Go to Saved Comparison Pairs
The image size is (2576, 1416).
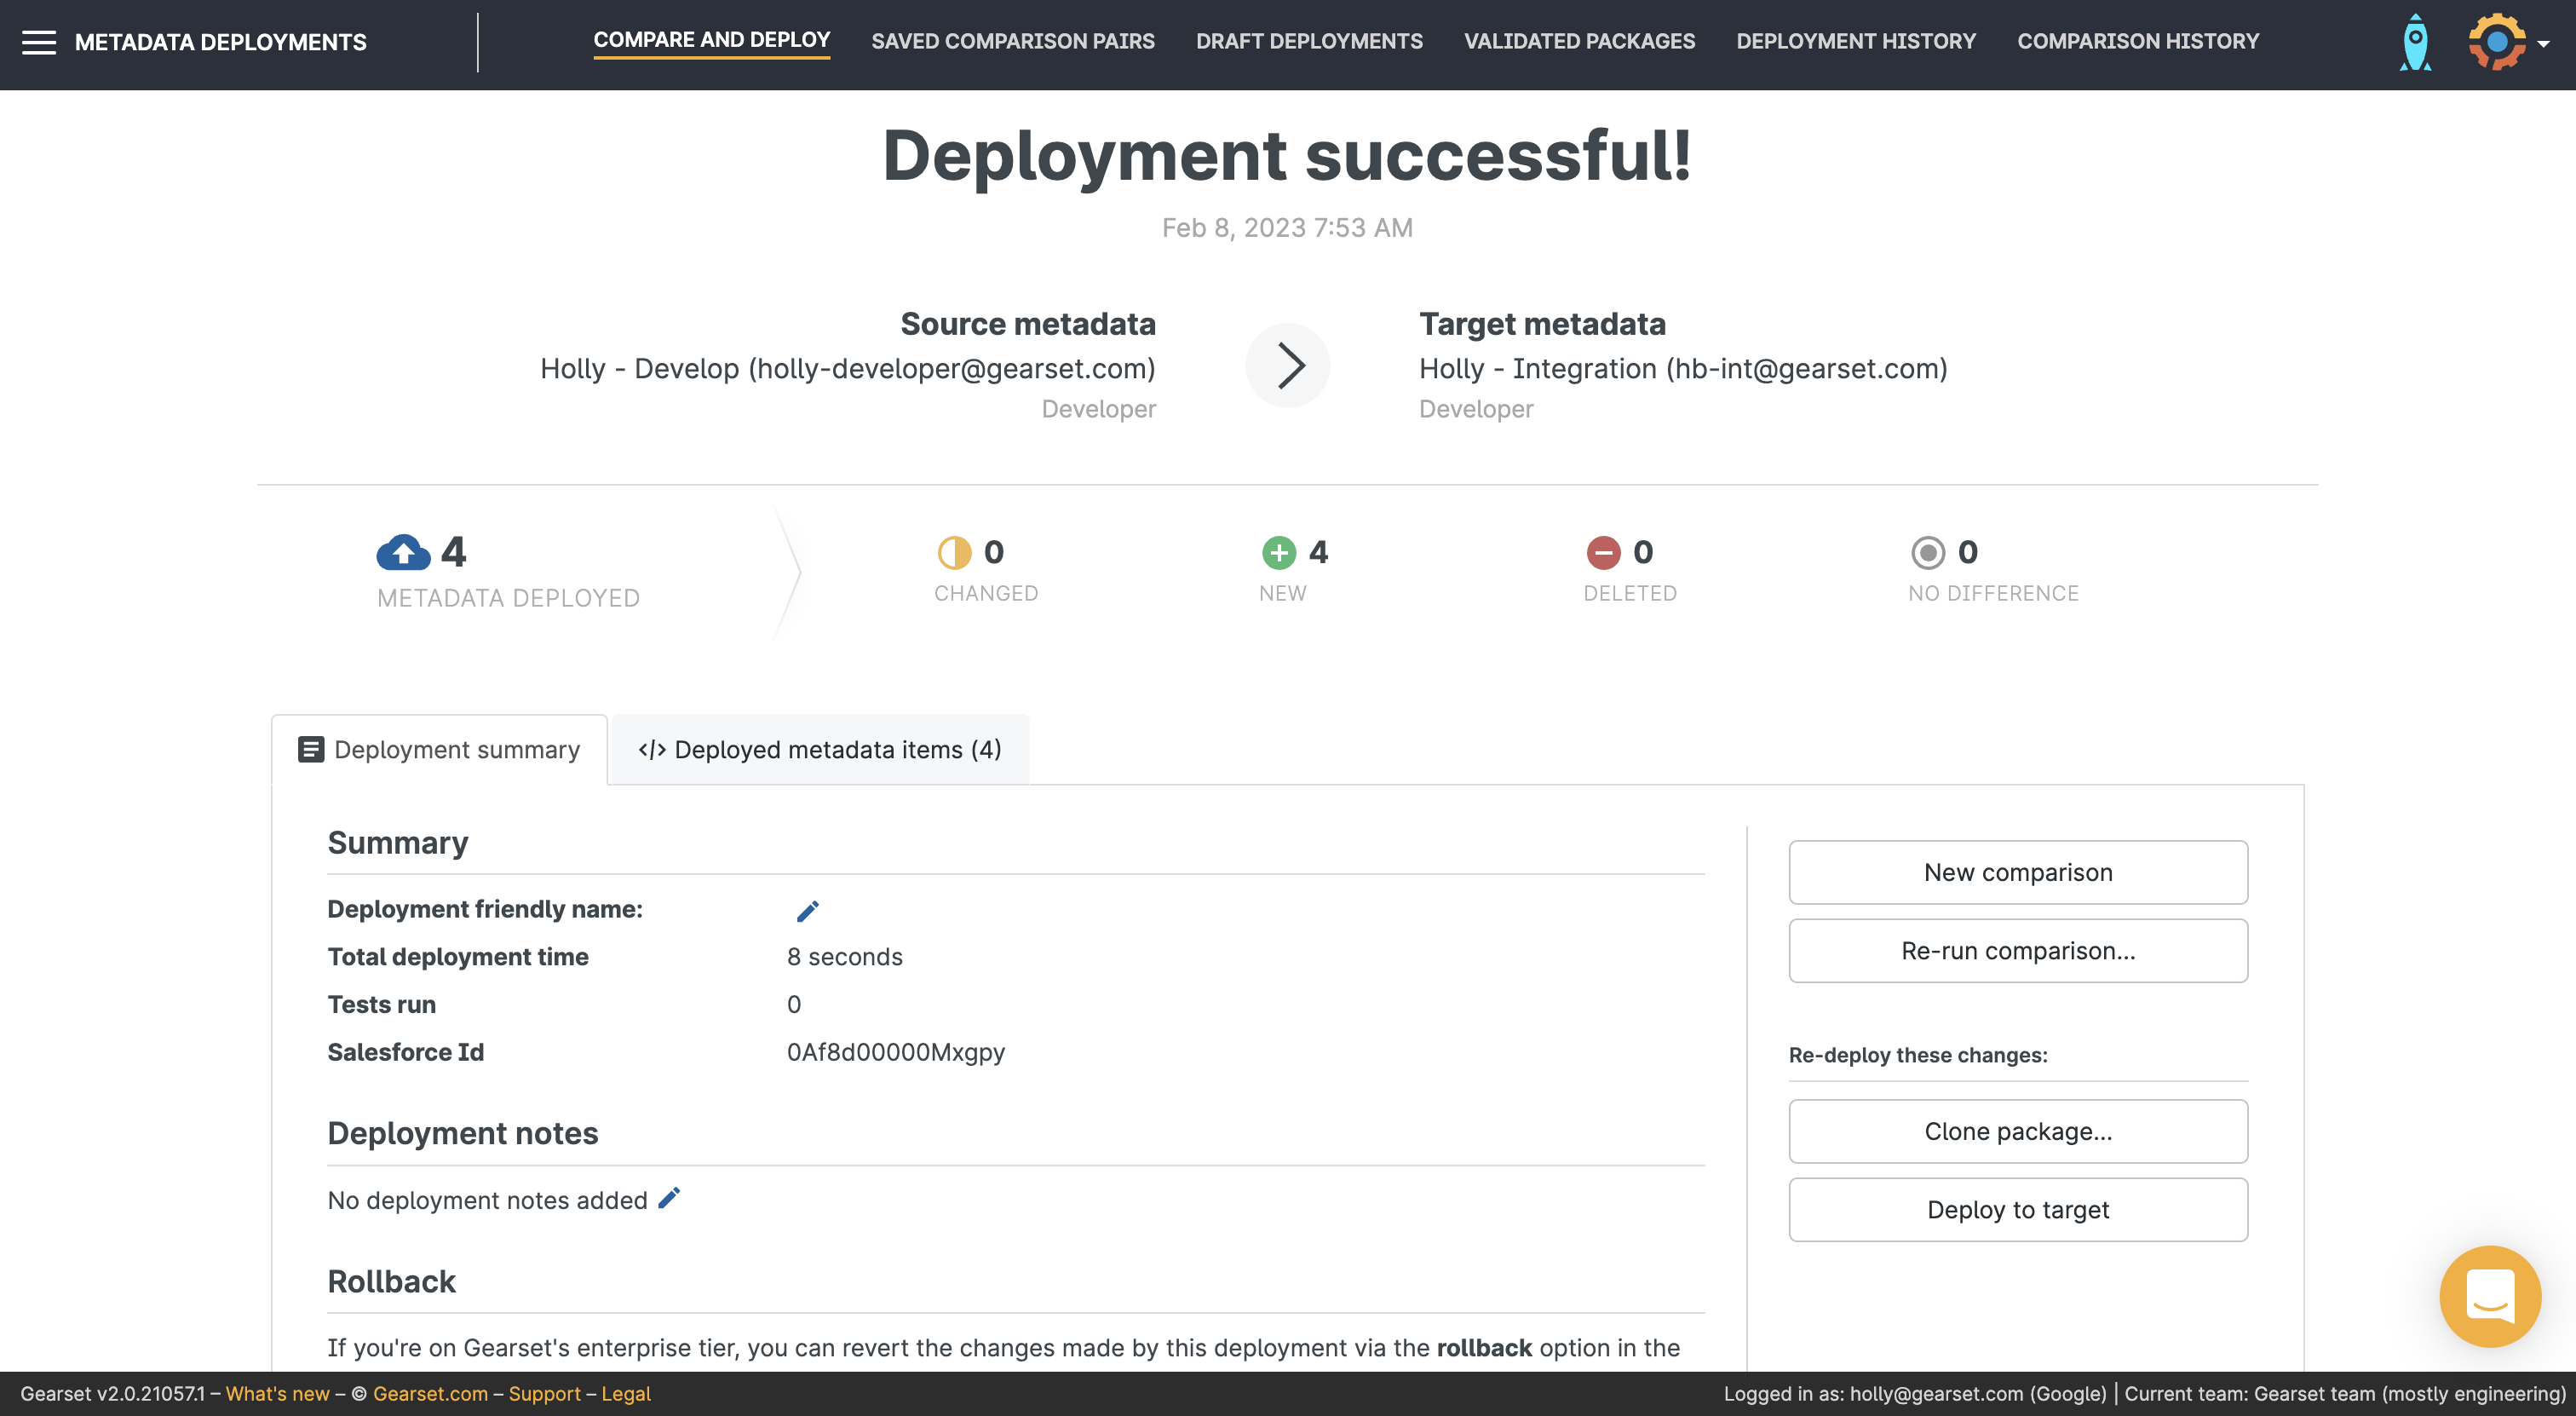(1012, 41)
